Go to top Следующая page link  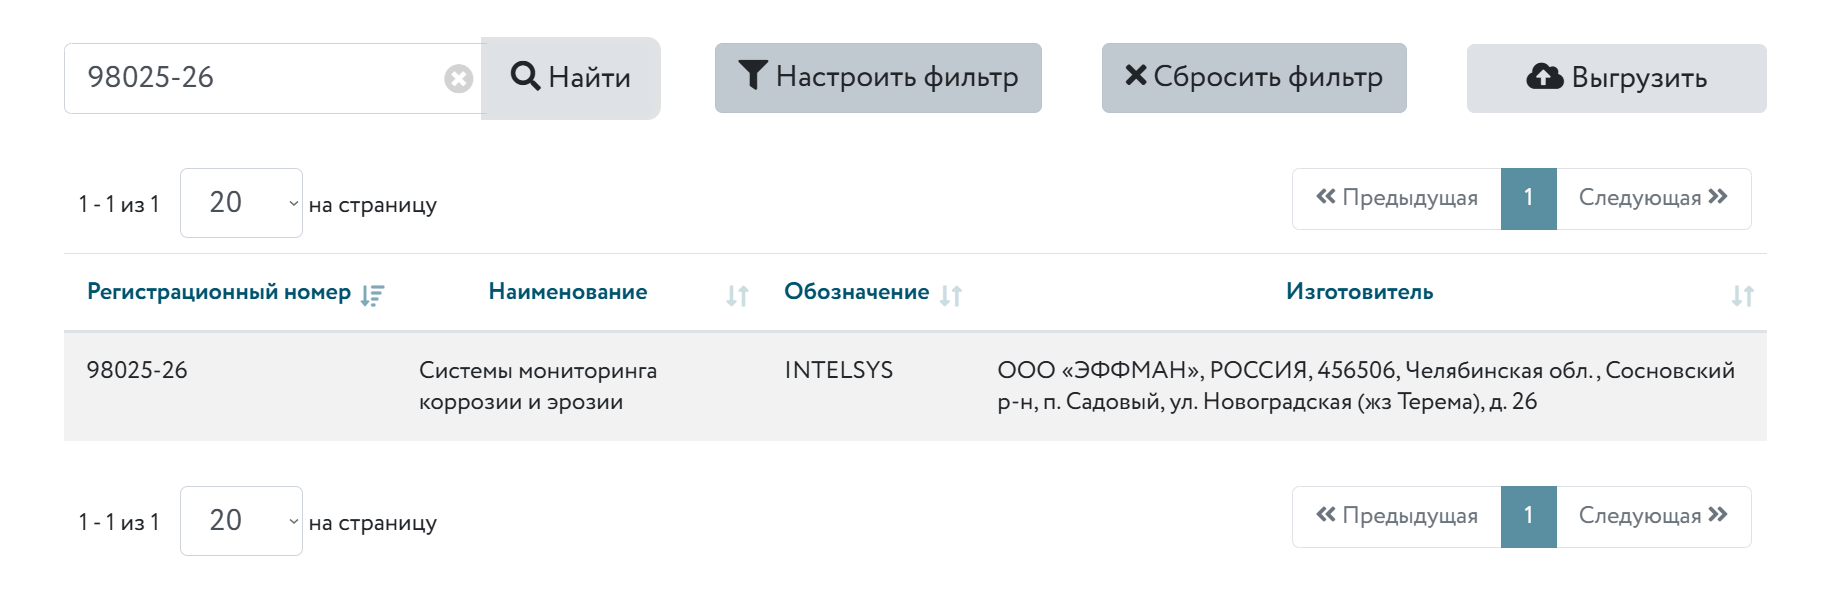(x=1653, y=198)
